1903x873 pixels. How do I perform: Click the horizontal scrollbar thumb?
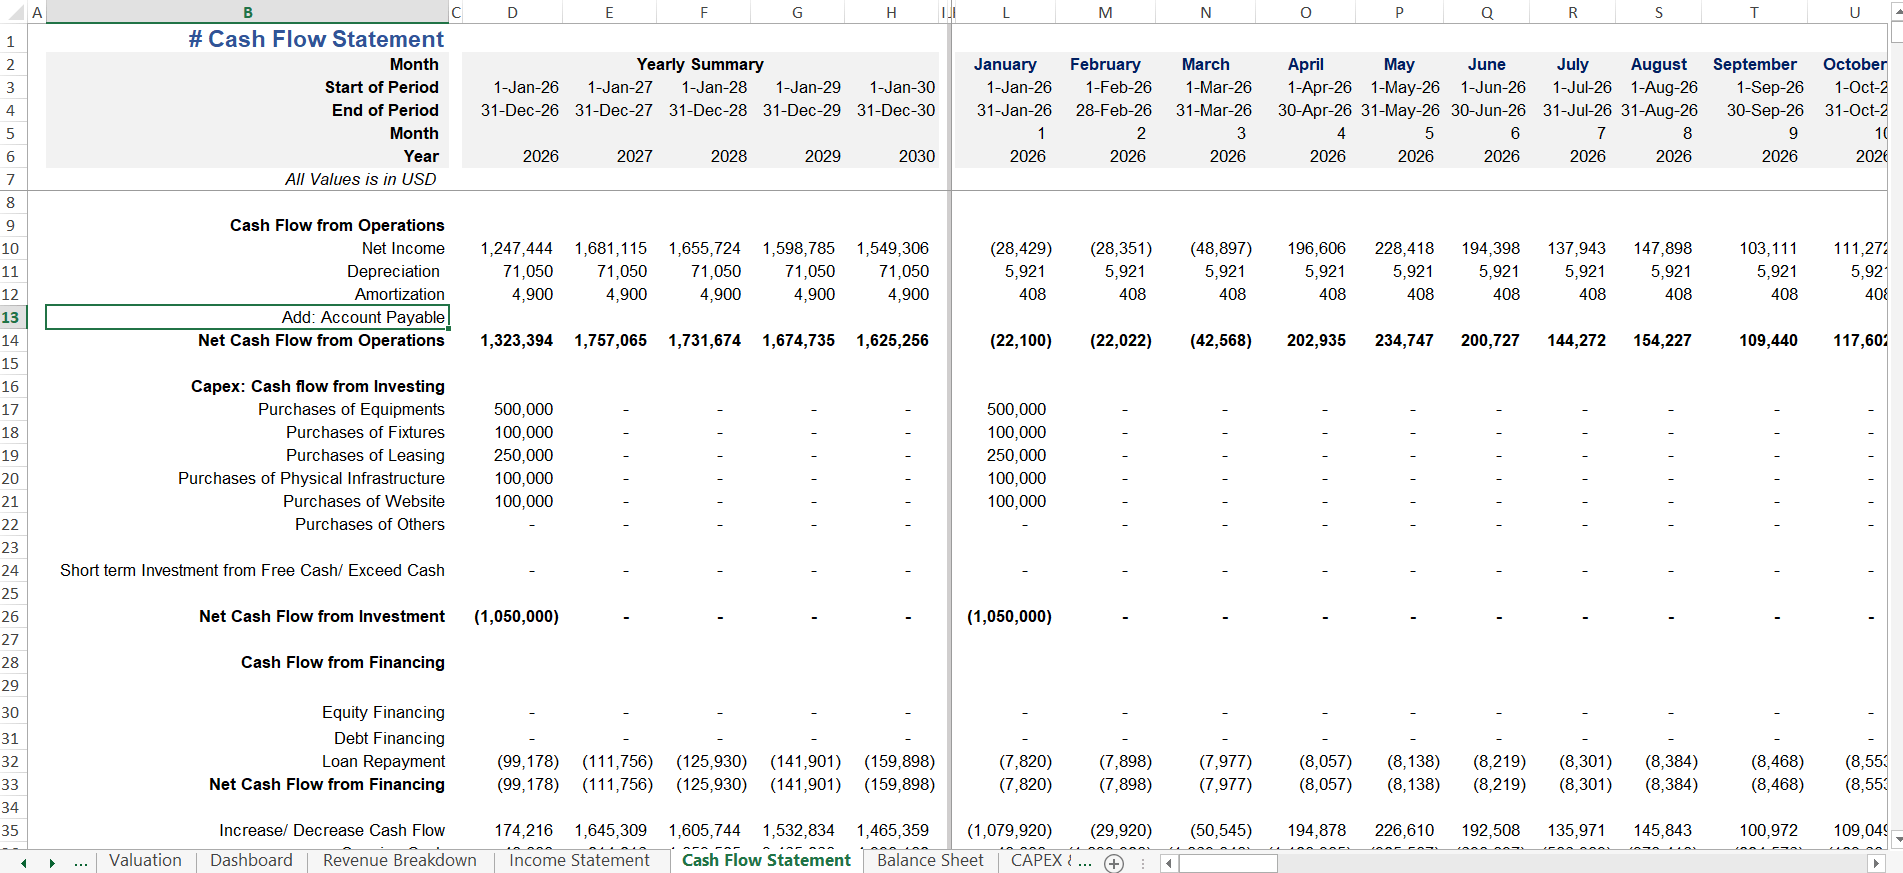point(1227,863)
